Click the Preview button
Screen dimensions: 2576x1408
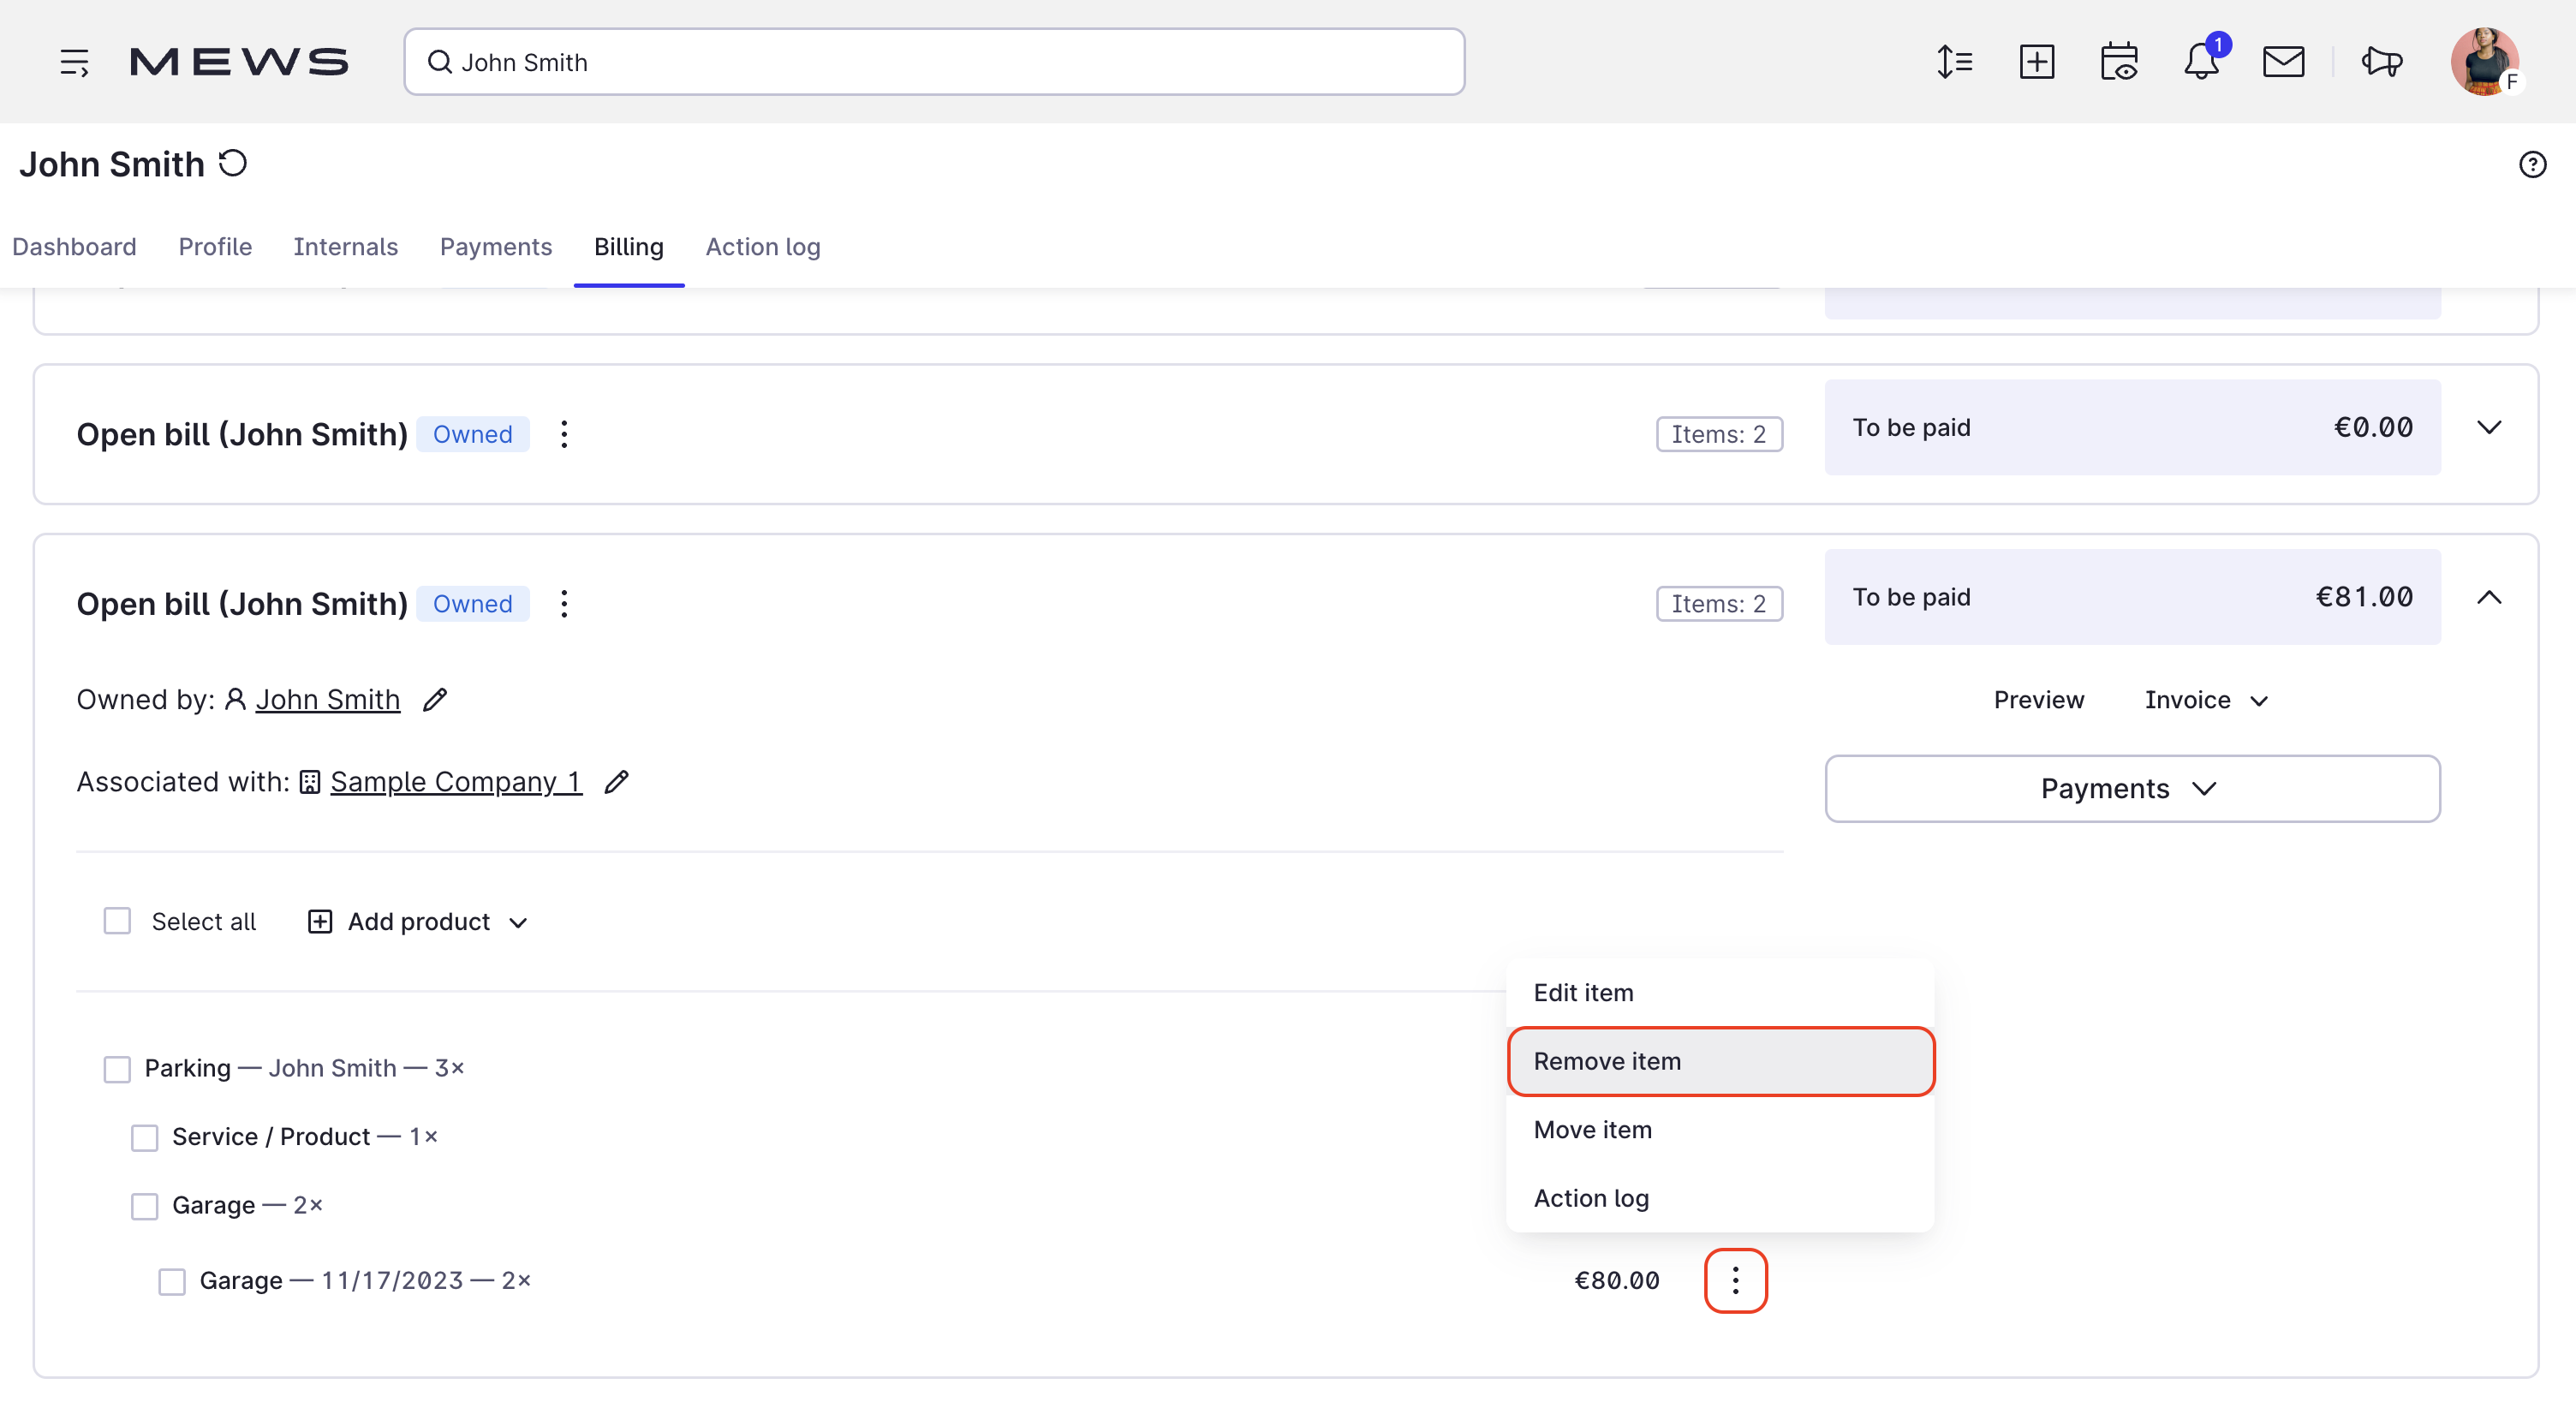tap(2038, 700)
